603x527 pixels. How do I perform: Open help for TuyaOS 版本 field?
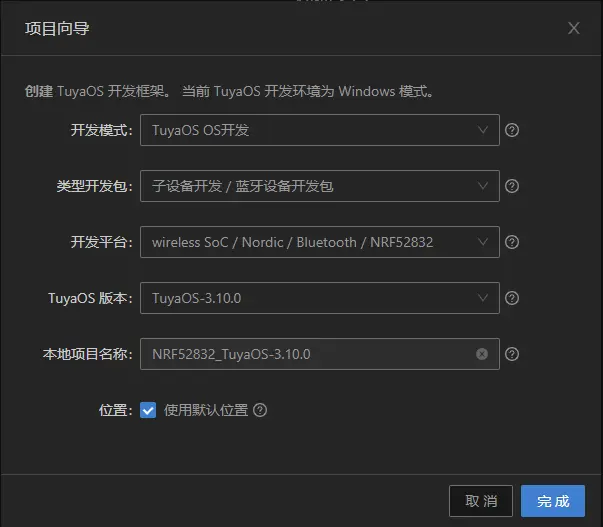(512, 298)
